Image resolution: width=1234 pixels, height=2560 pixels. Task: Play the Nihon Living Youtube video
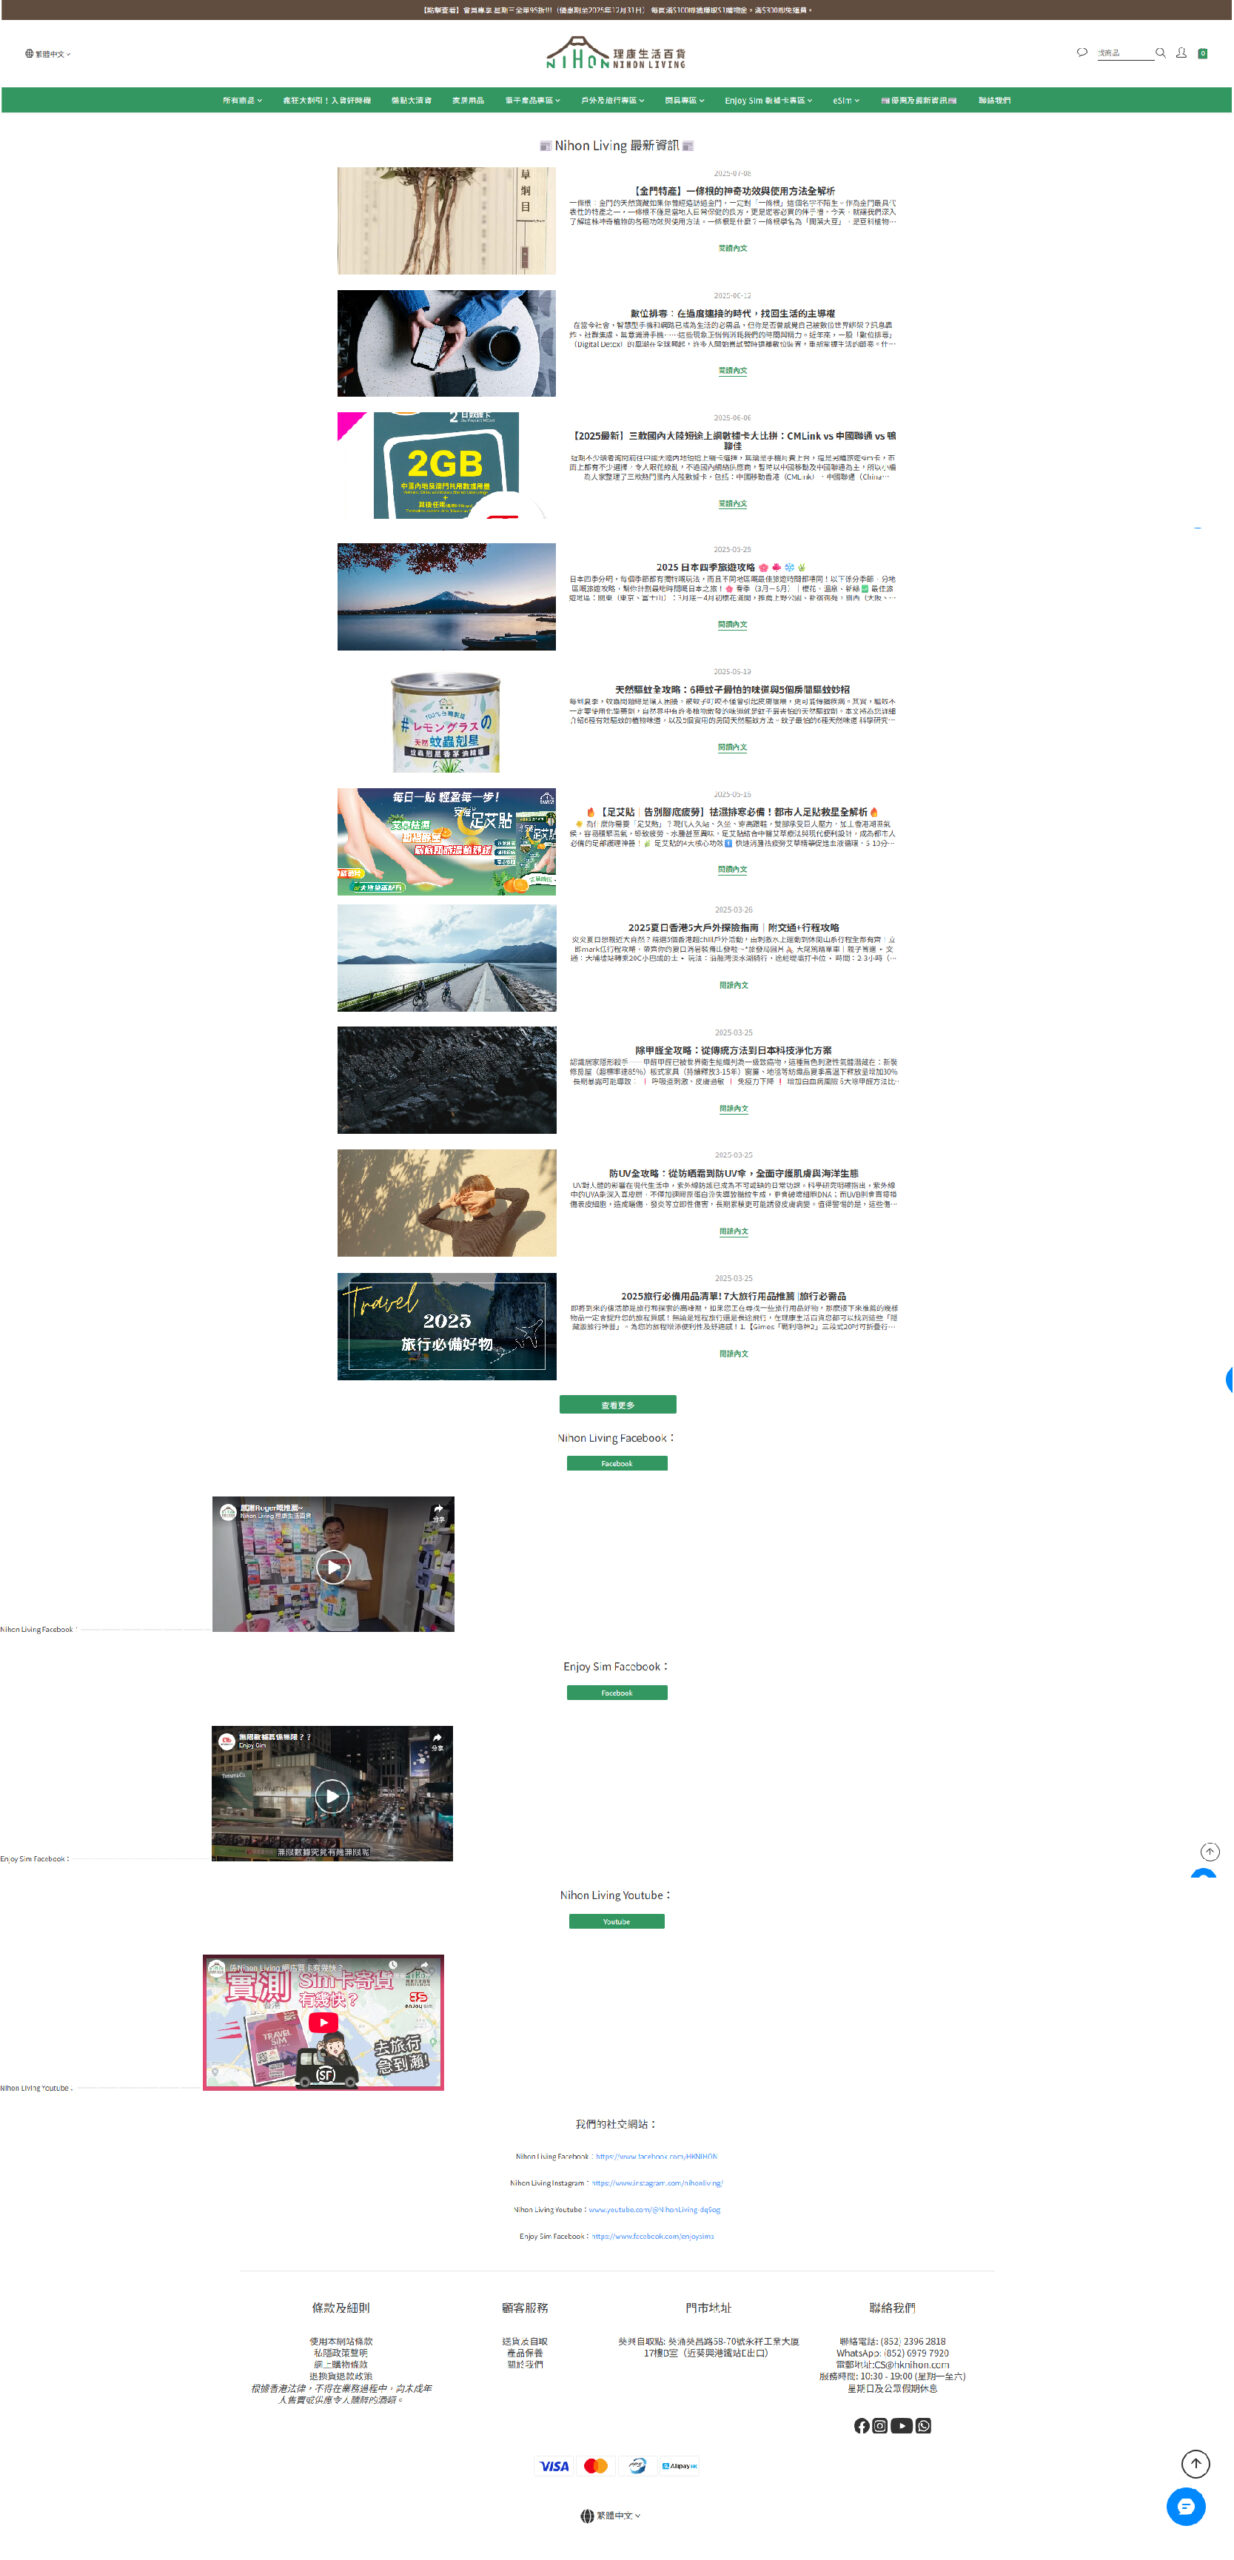tap(323, 2021)
